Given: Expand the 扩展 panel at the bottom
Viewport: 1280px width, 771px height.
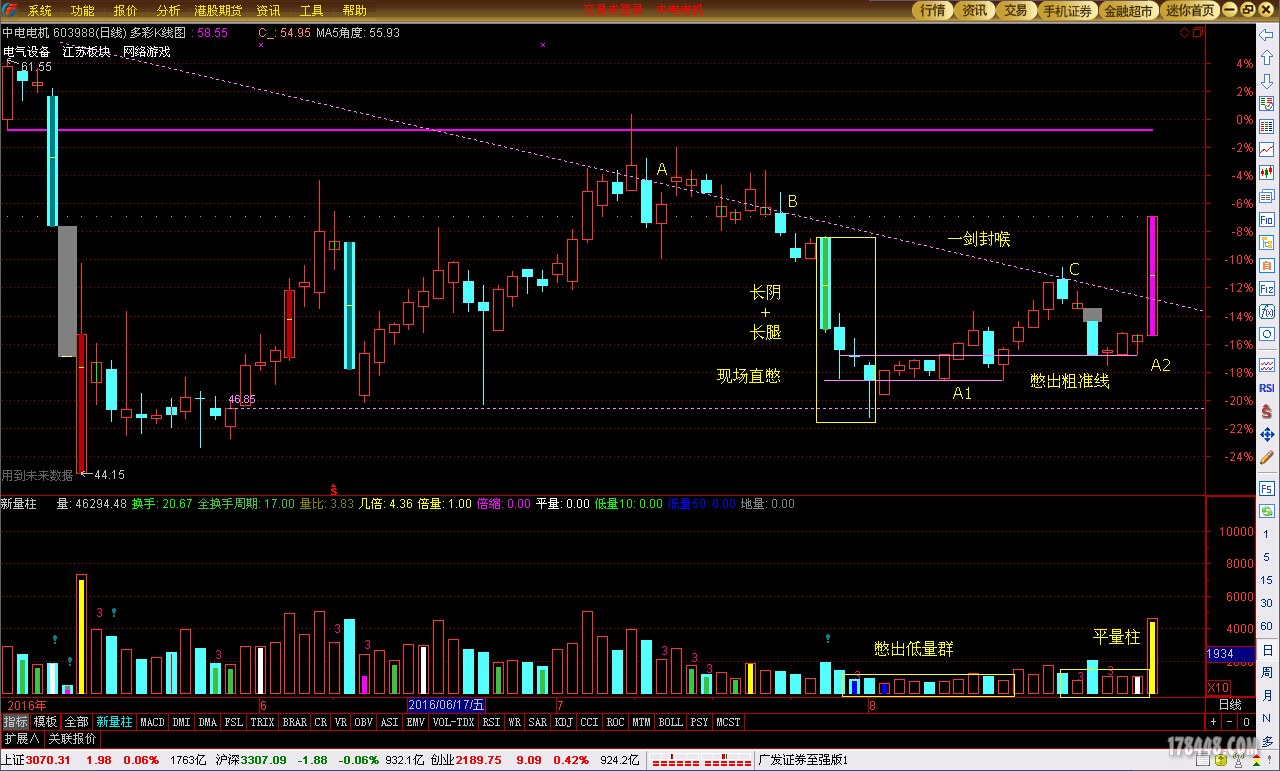Looking at the screenshot, I should (x=21, y=739).
